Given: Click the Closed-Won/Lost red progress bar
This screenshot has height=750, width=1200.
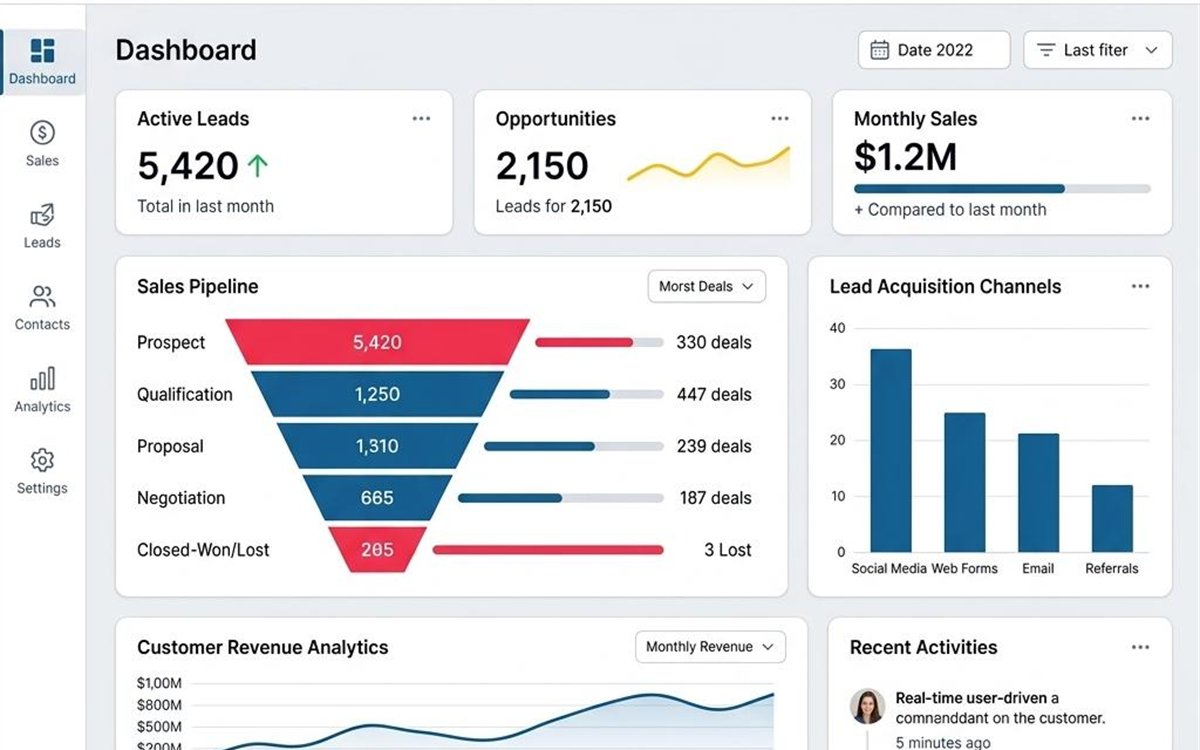Looking at the screenshot, I should coord(548,550).
